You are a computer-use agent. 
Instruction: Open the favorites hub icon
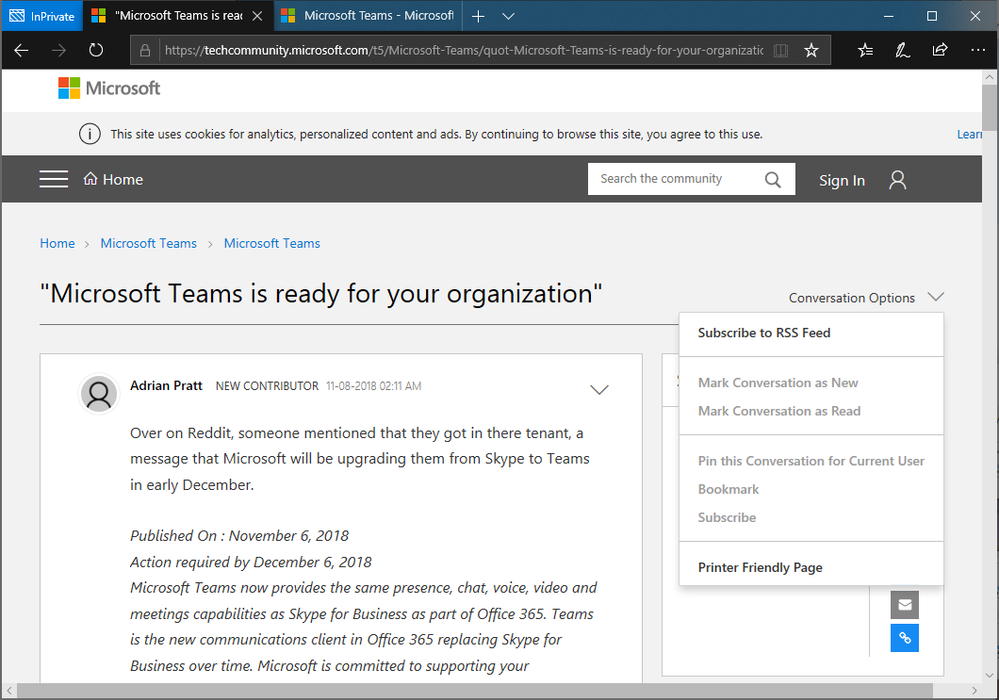click(x=865, y=50)
